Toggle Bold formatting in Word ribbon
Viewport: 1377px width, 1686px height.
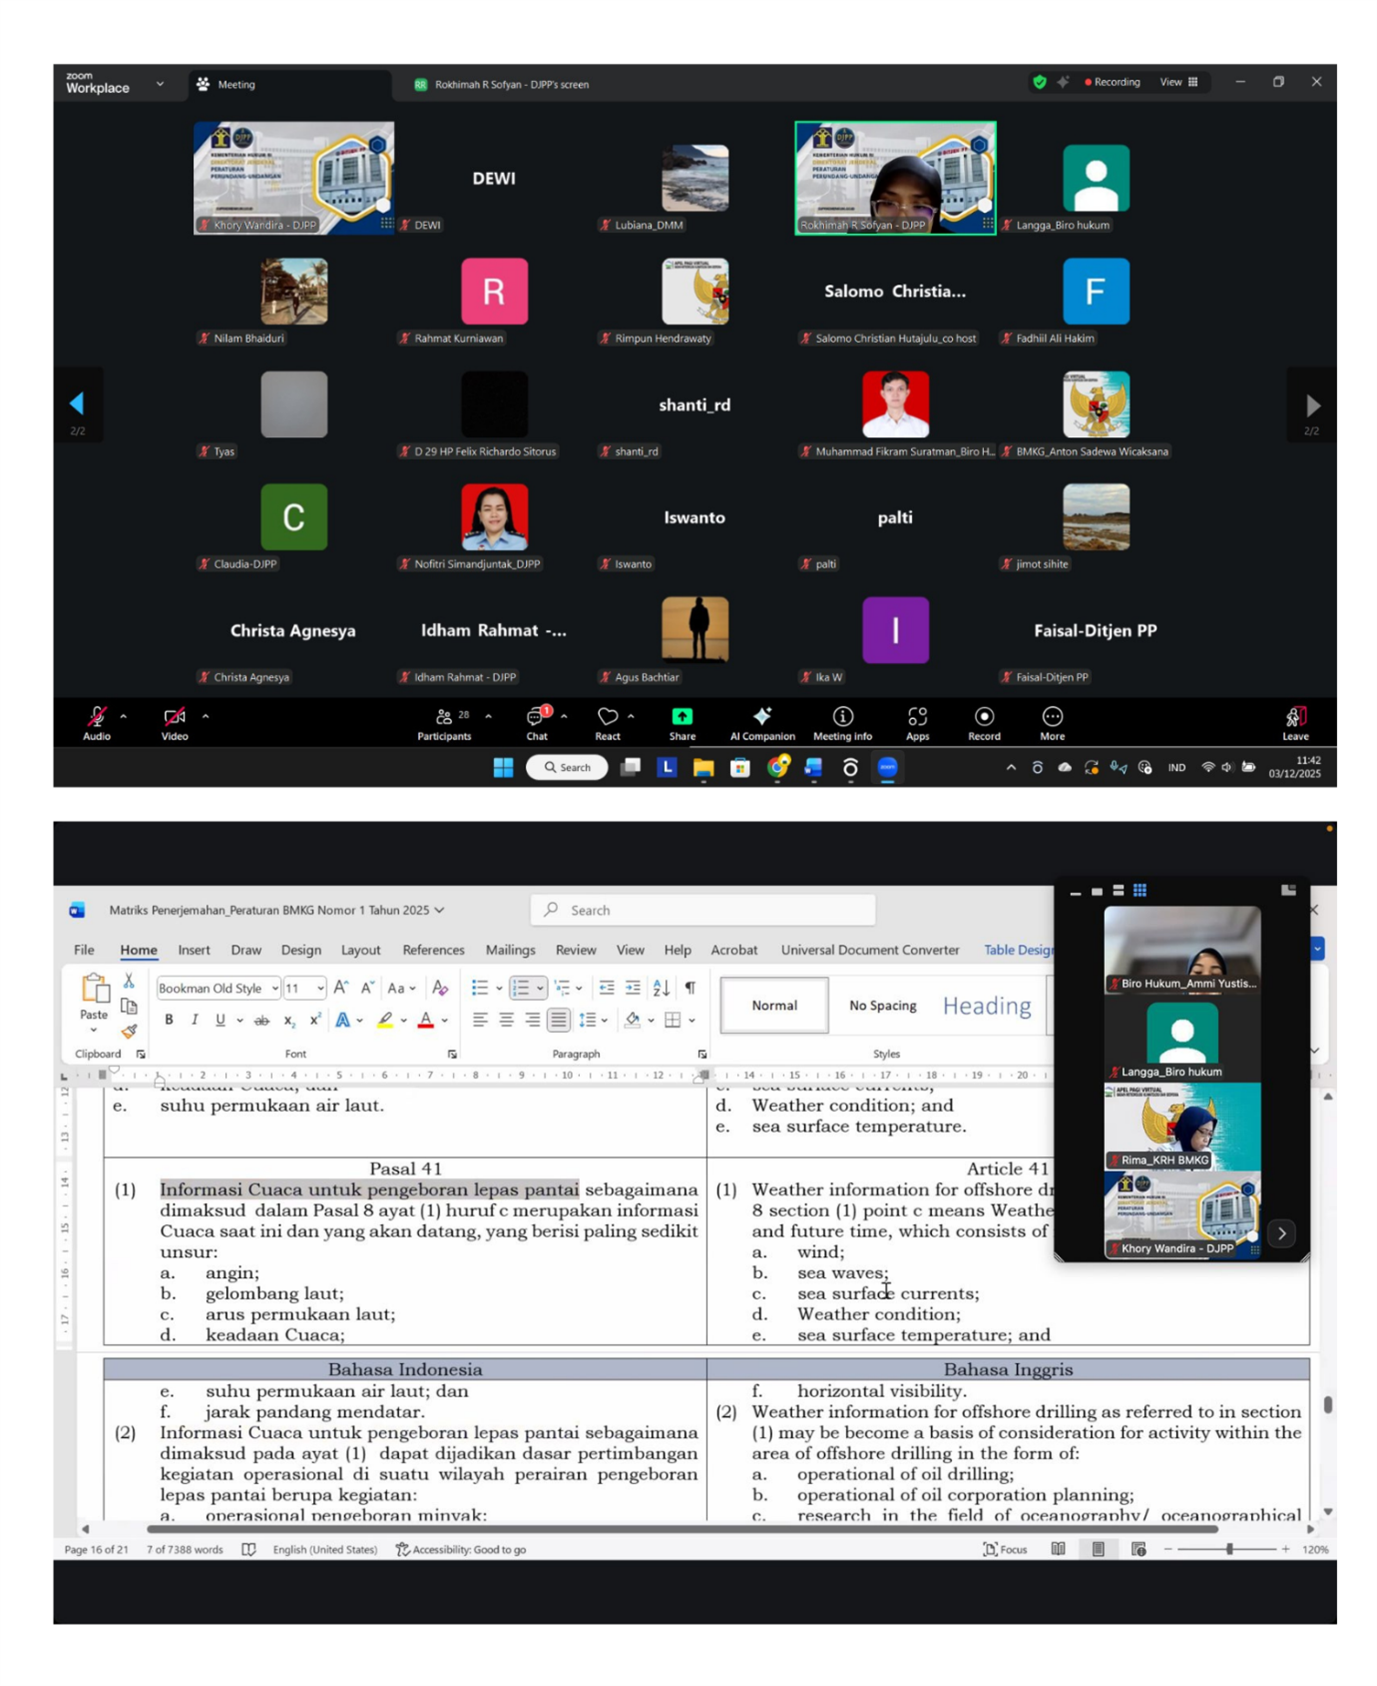click(x=168, y=1020)
